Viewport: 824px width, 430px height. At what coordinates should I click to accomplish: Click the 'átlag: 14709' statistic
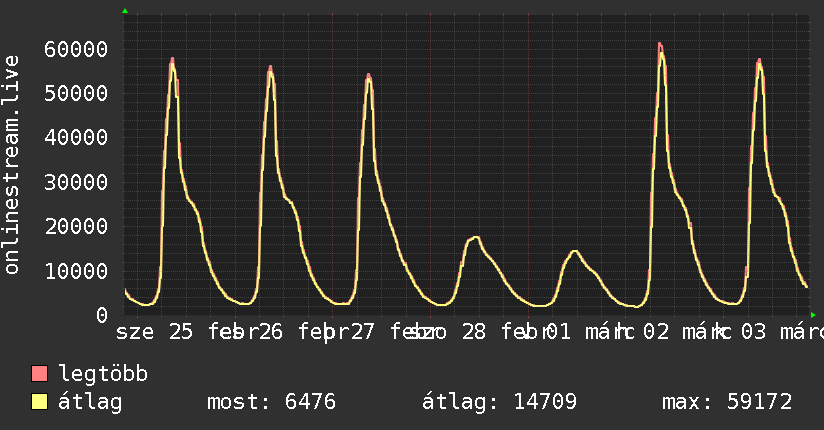[x=499, y=402]
